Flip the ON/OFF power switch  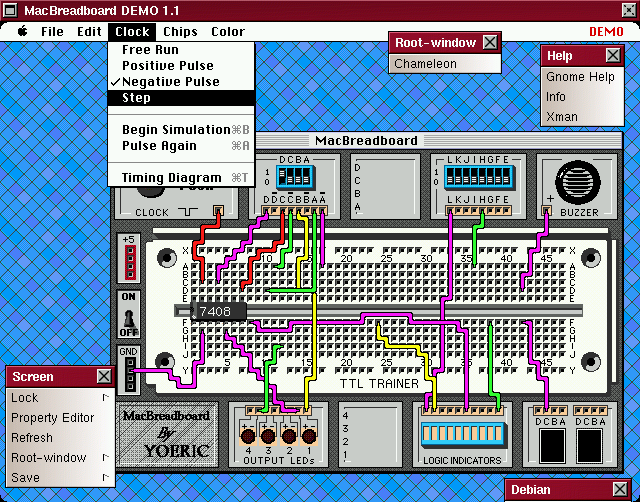tap(129, 314)
